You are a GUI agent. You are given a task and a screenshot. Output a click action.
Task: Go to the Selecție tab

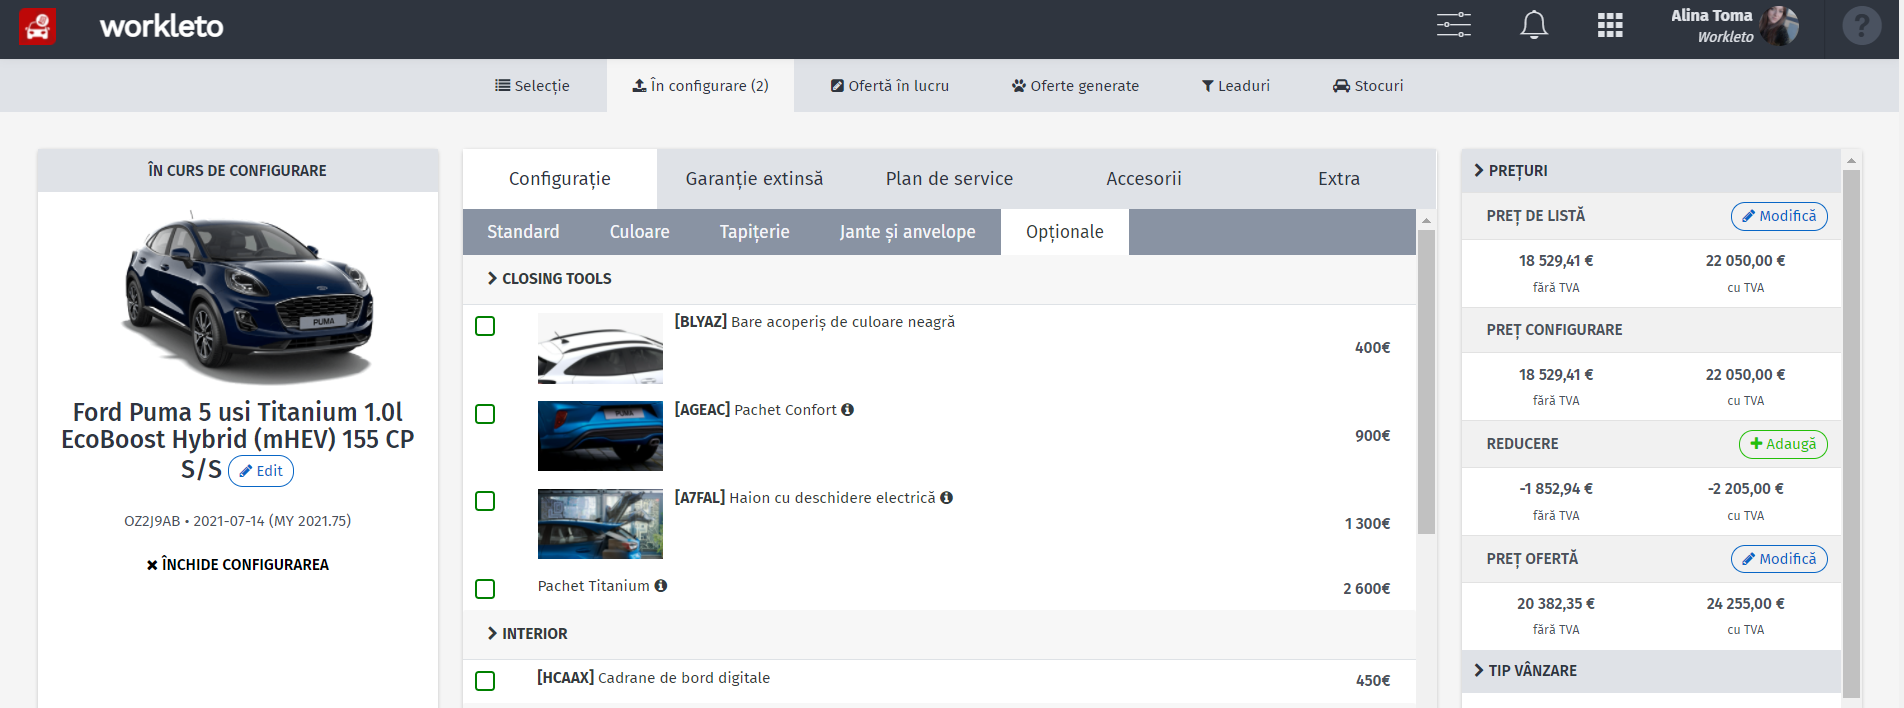(532, 86)
